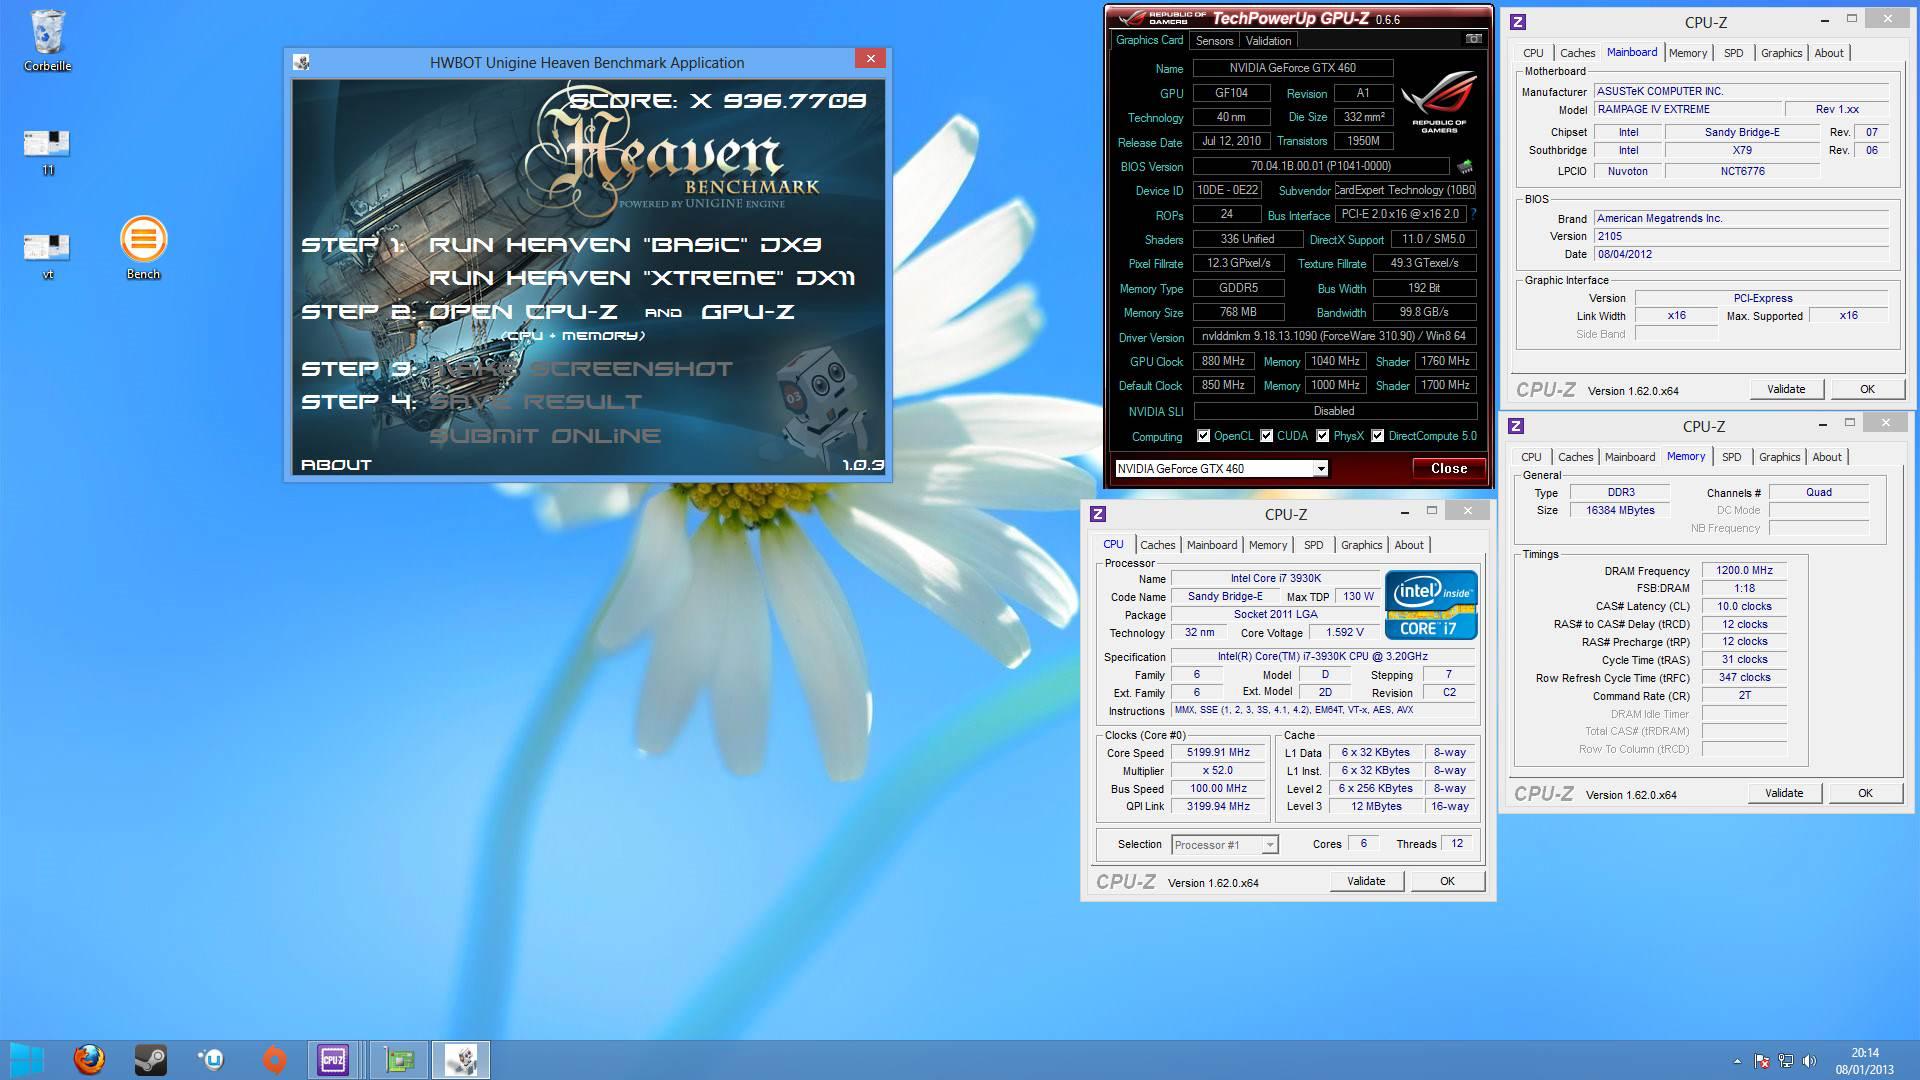Click OK in CPU-Z Memory window
The width and height of the screenshot is (1920, 1080).
(x=1865, y=793)
